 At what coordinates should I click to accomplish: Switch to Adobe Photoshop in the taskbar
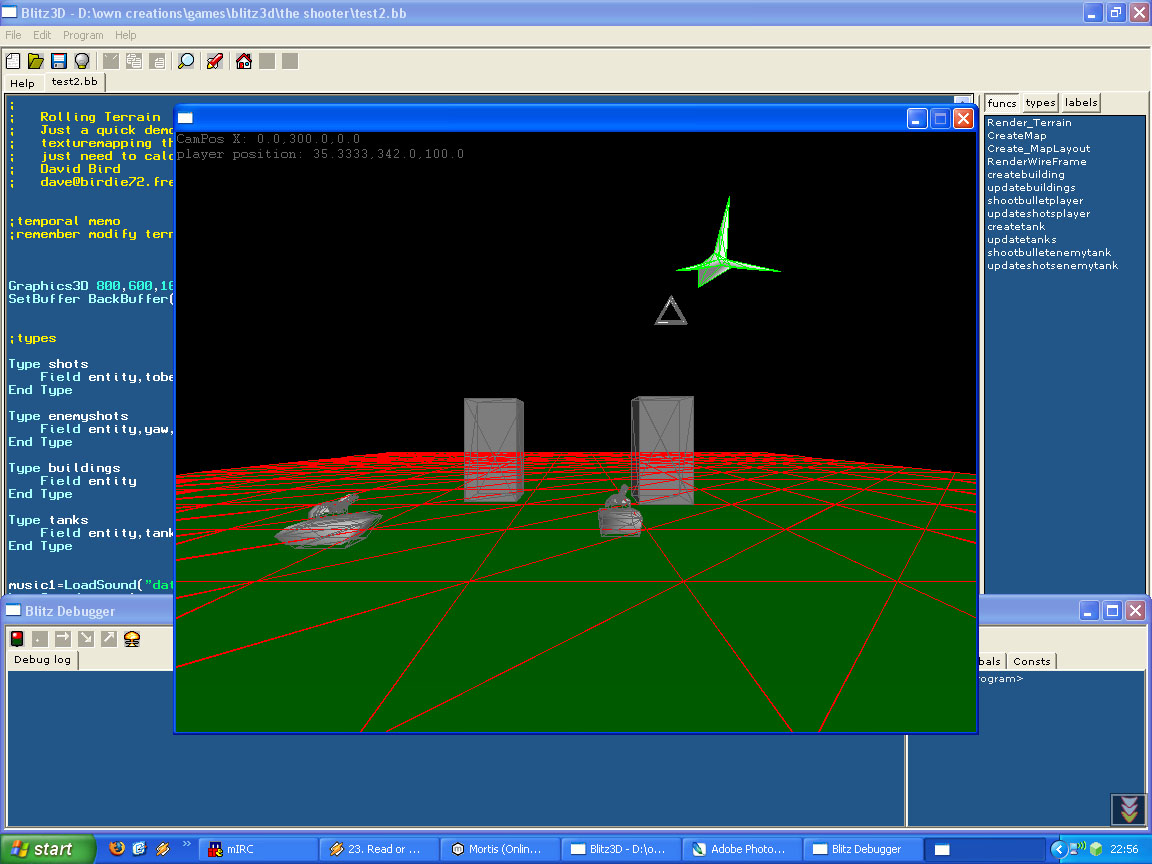coord(741,849)
